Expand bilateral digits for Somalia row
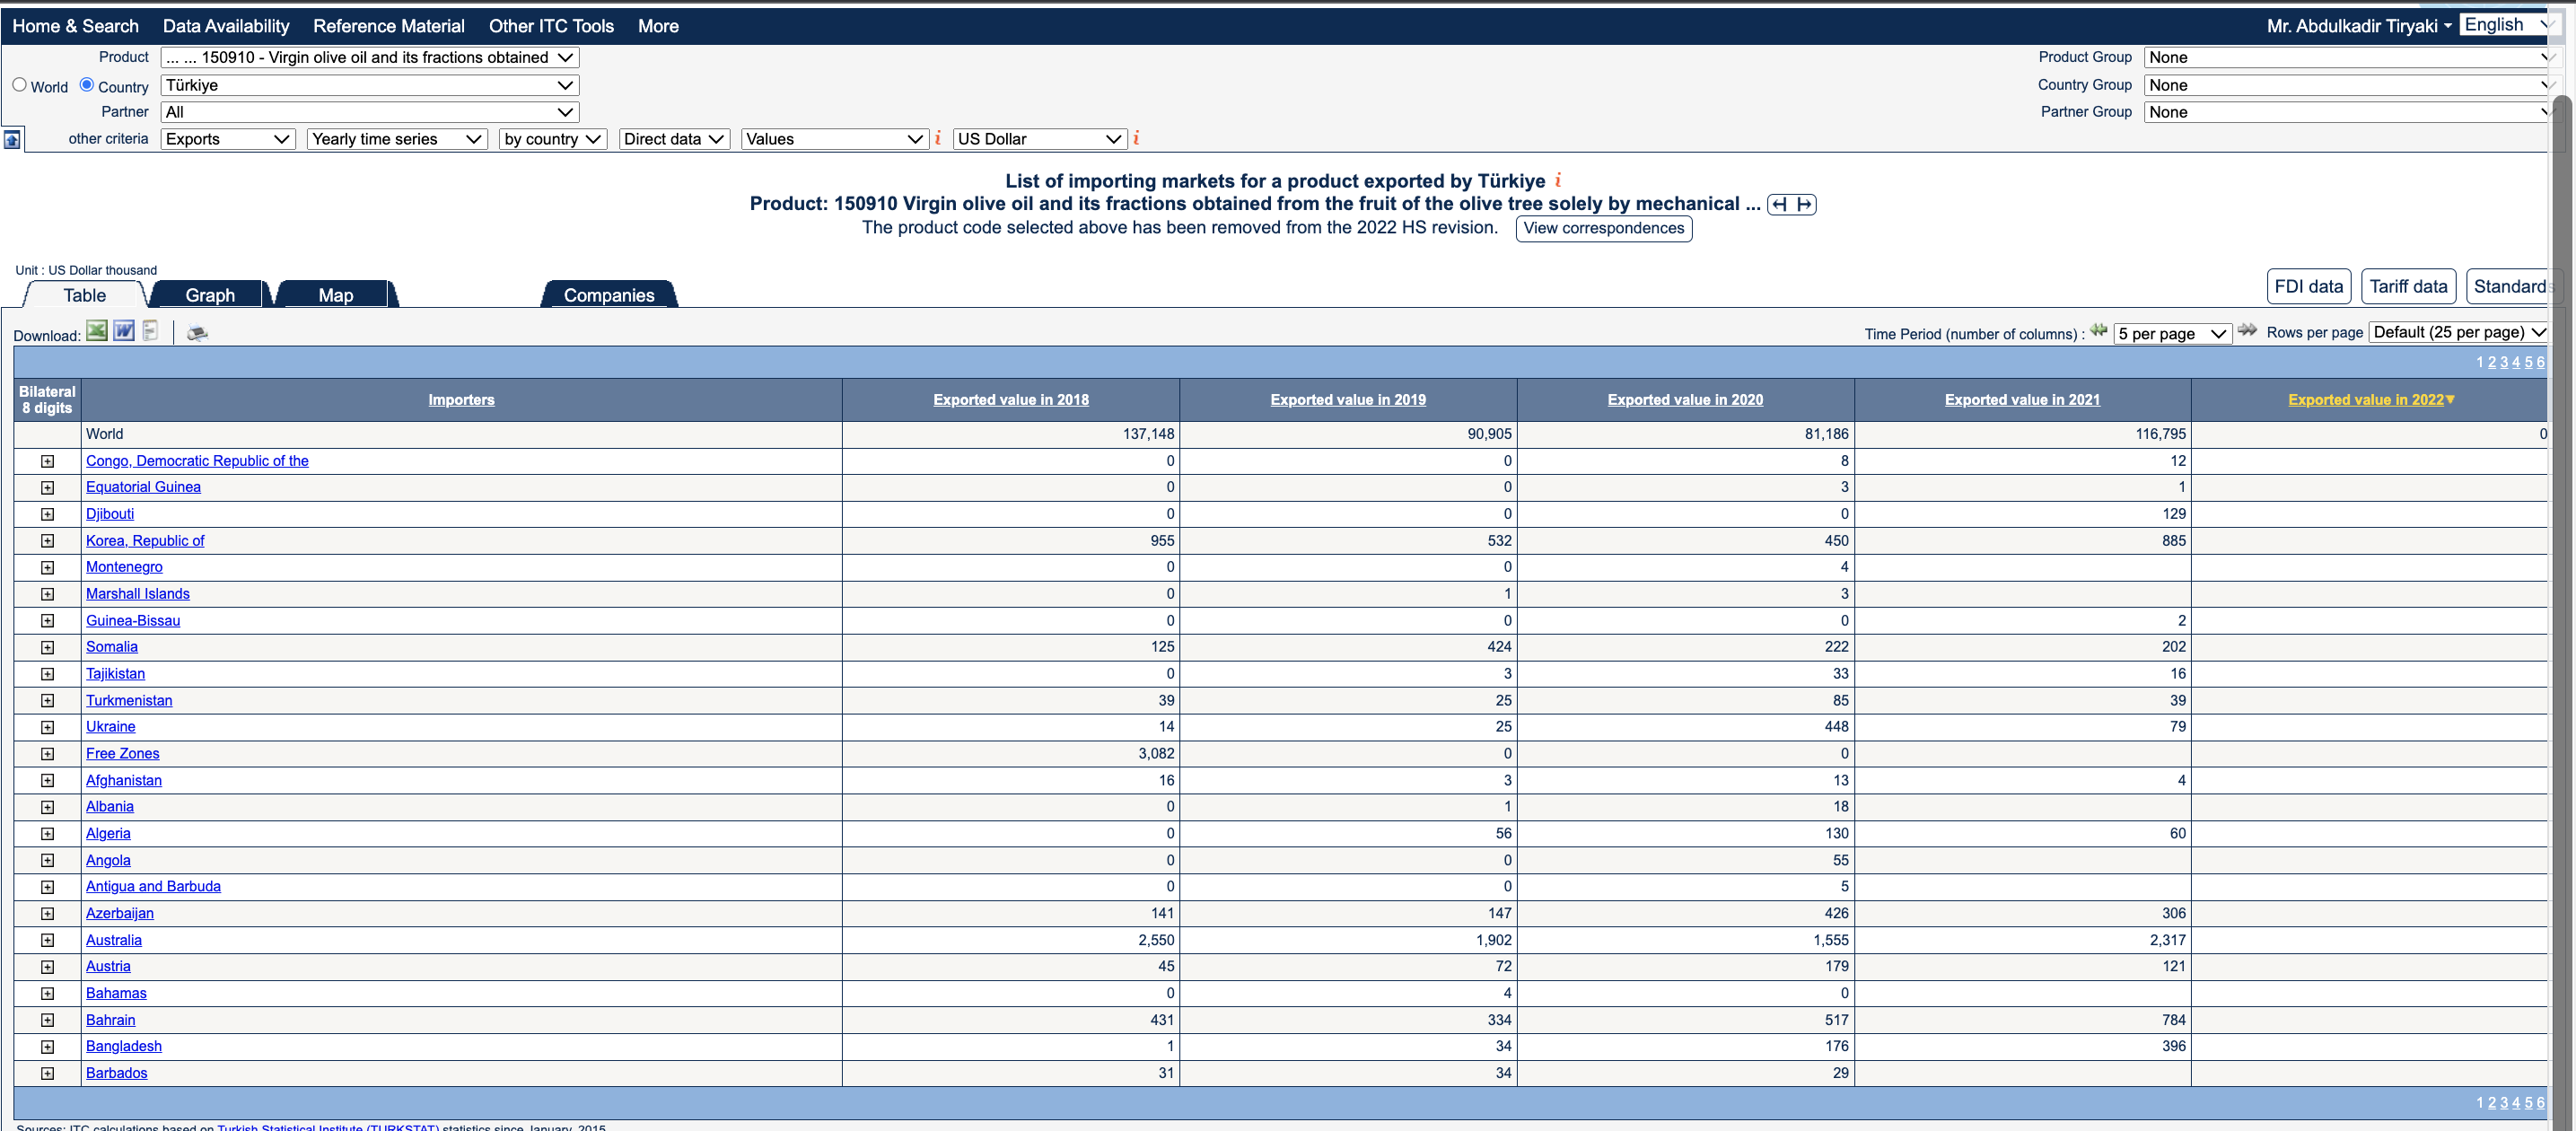Viewport: 2576px width, 1131px height. click(x=47, y=648)
